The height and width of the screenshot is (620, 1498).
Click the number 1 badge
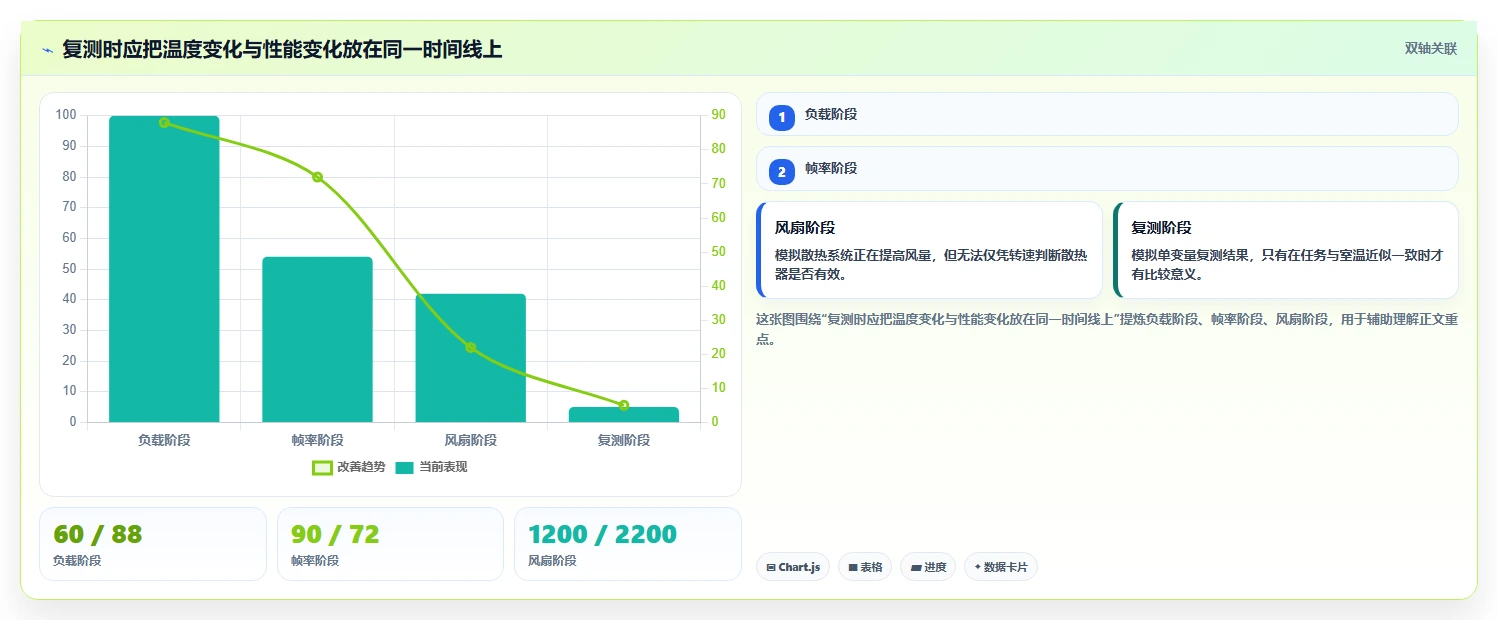click(x=782, y=118)
